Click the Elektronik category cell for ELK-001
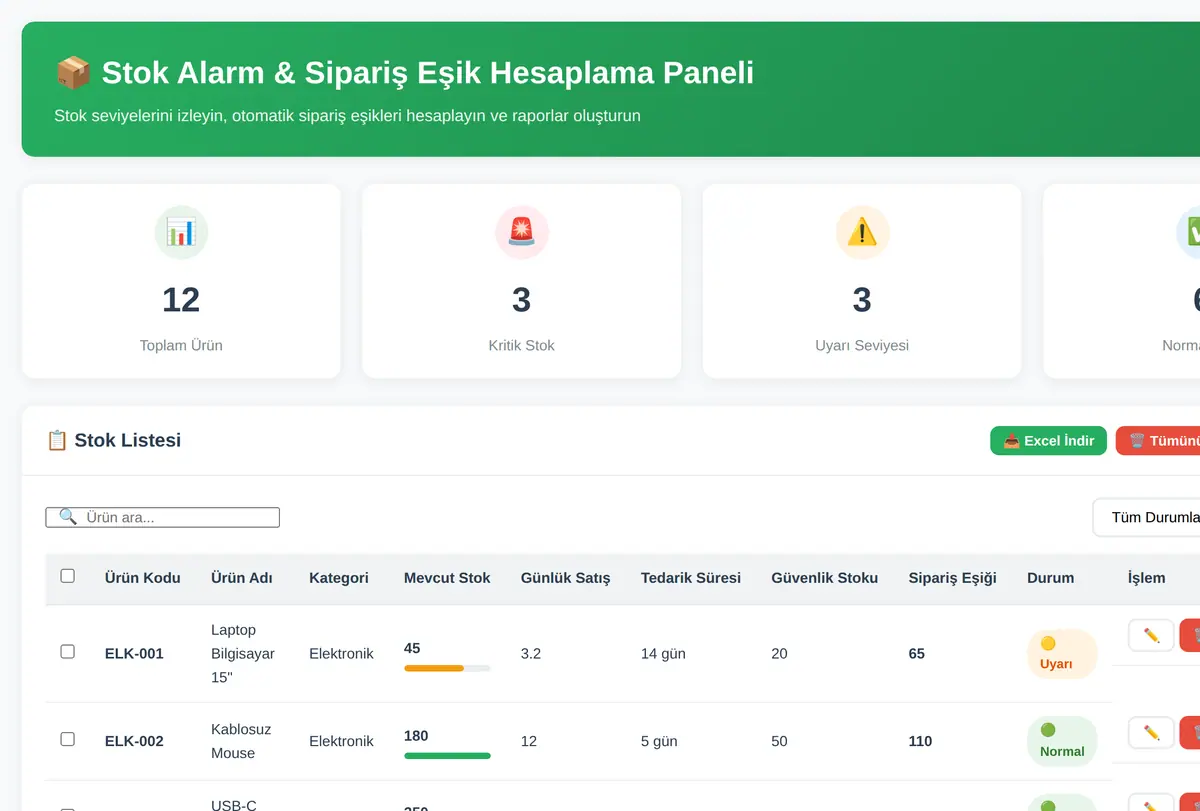This screenshot has height=811, width=1200. 341,654
